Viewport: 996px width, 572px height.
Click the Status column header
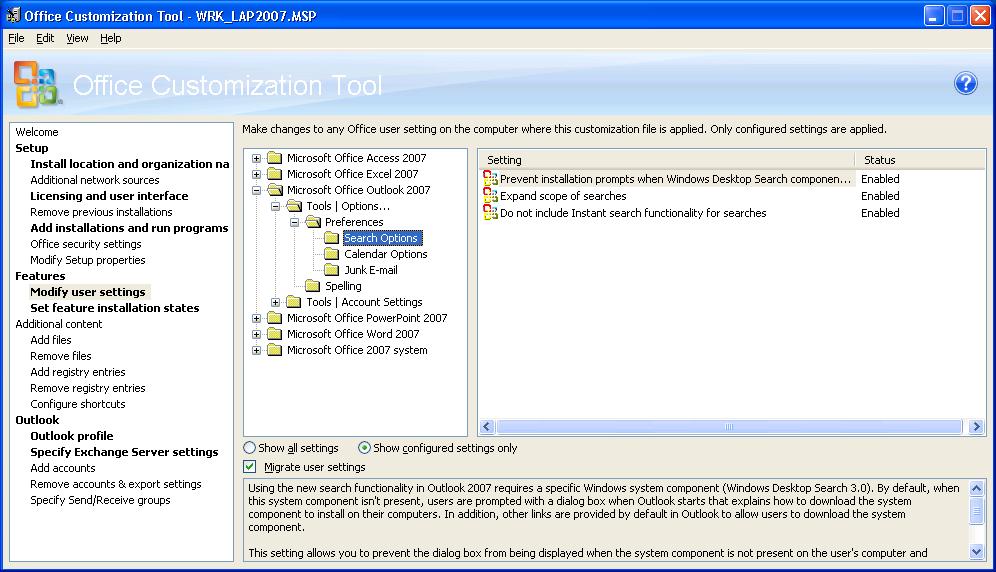click(920, 160)
